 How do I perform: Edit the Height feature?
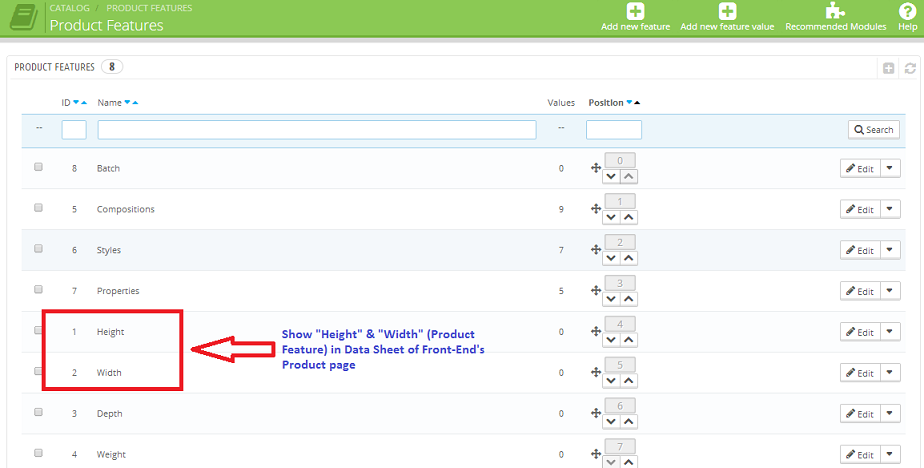coord(860,332)
